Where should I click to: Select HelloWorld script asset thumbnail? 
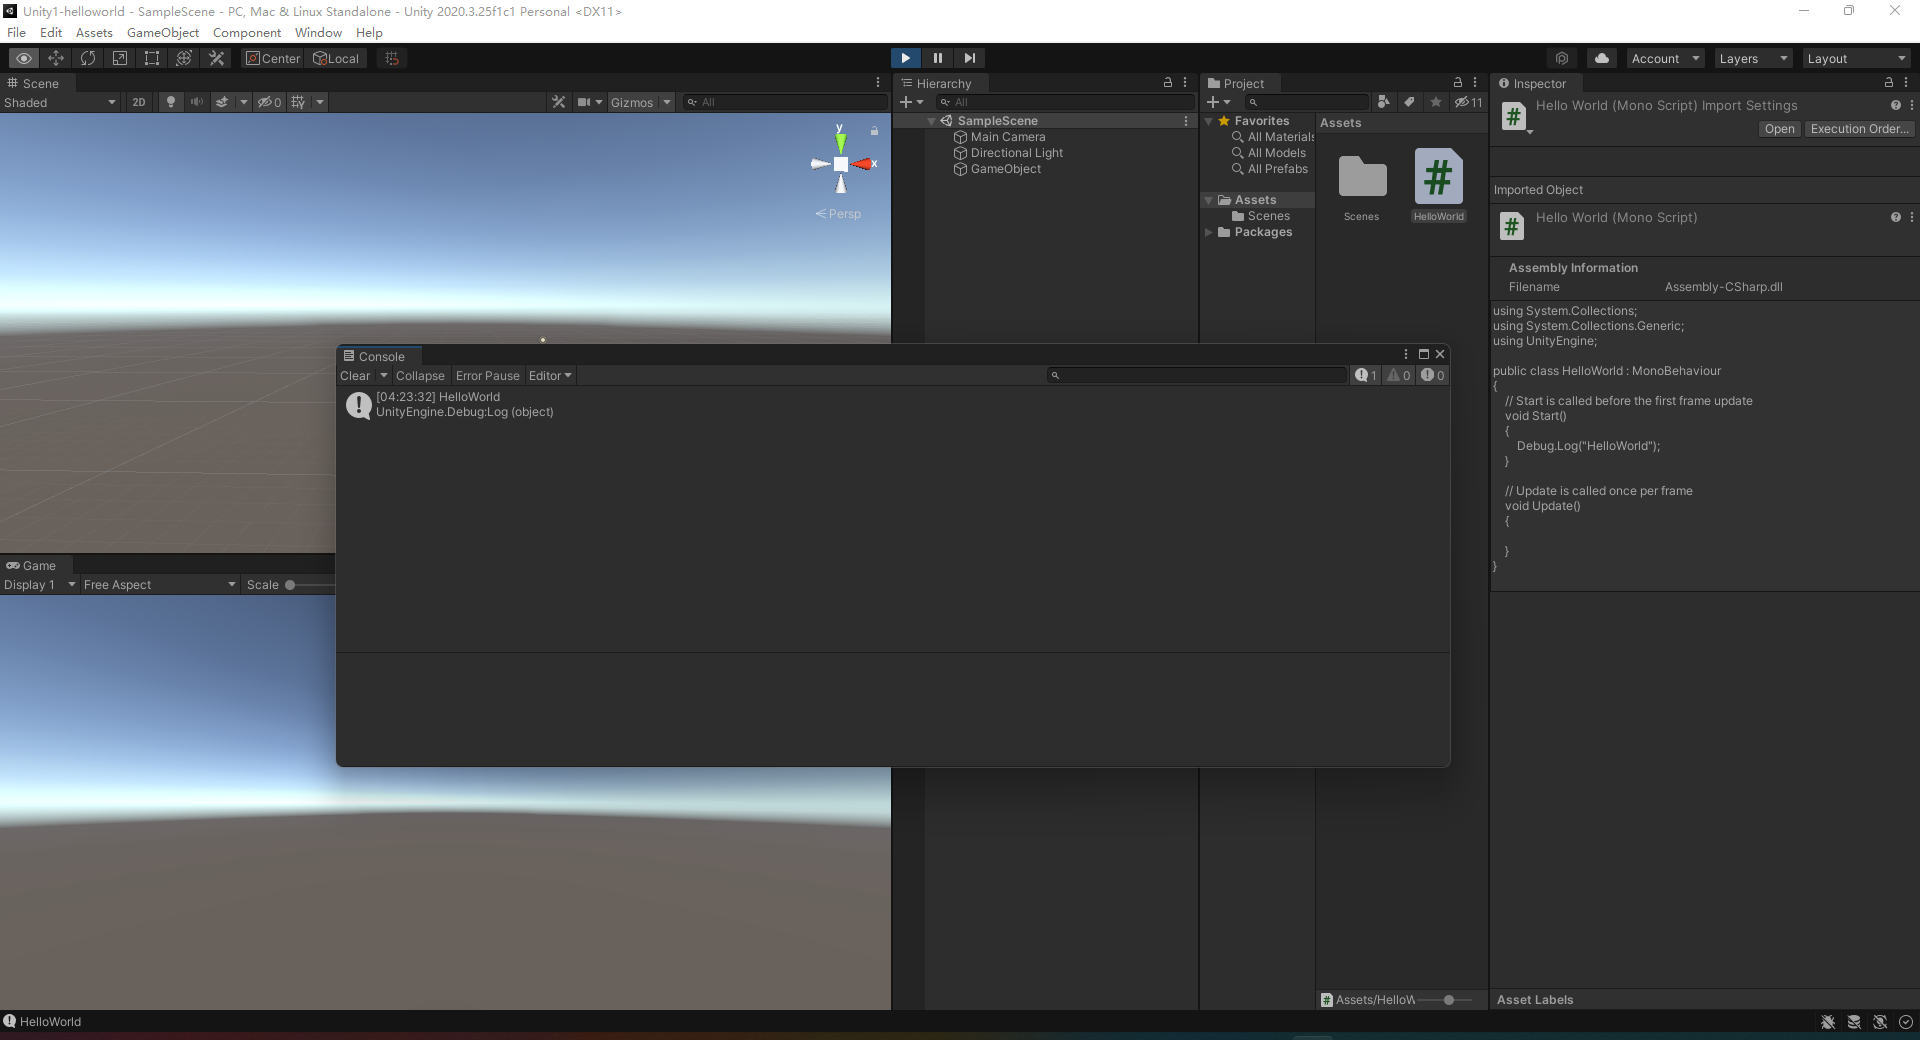[x=1438, y=177]
